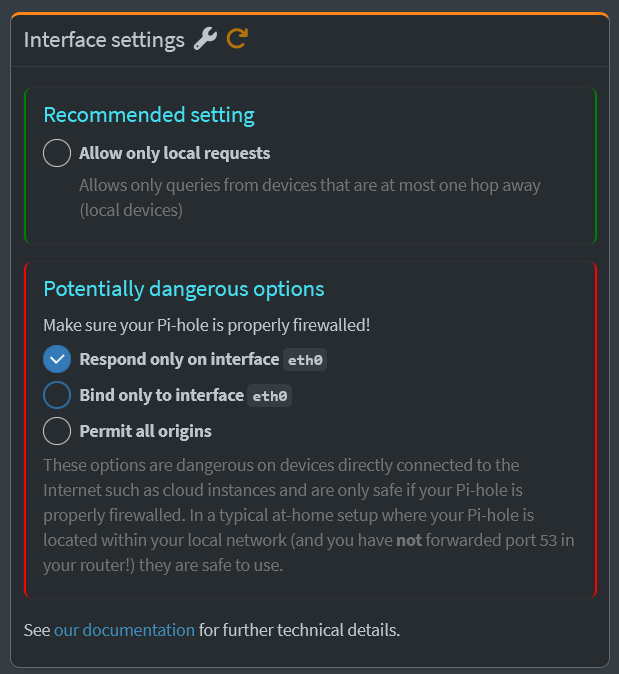Click the eth0 badge after Bind only to interface
This screenshot has width=619, height=674.
[x=270, y=396]
